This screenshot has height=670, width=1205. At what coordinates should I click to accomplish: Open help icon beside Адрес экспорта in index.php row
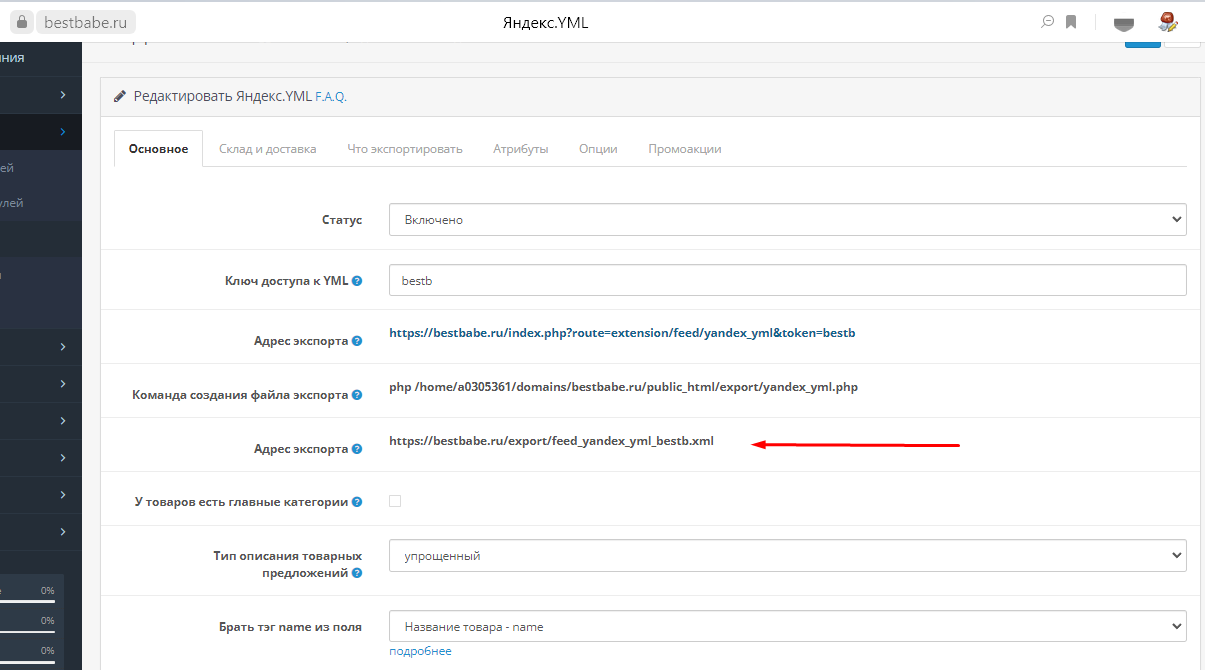357,341
